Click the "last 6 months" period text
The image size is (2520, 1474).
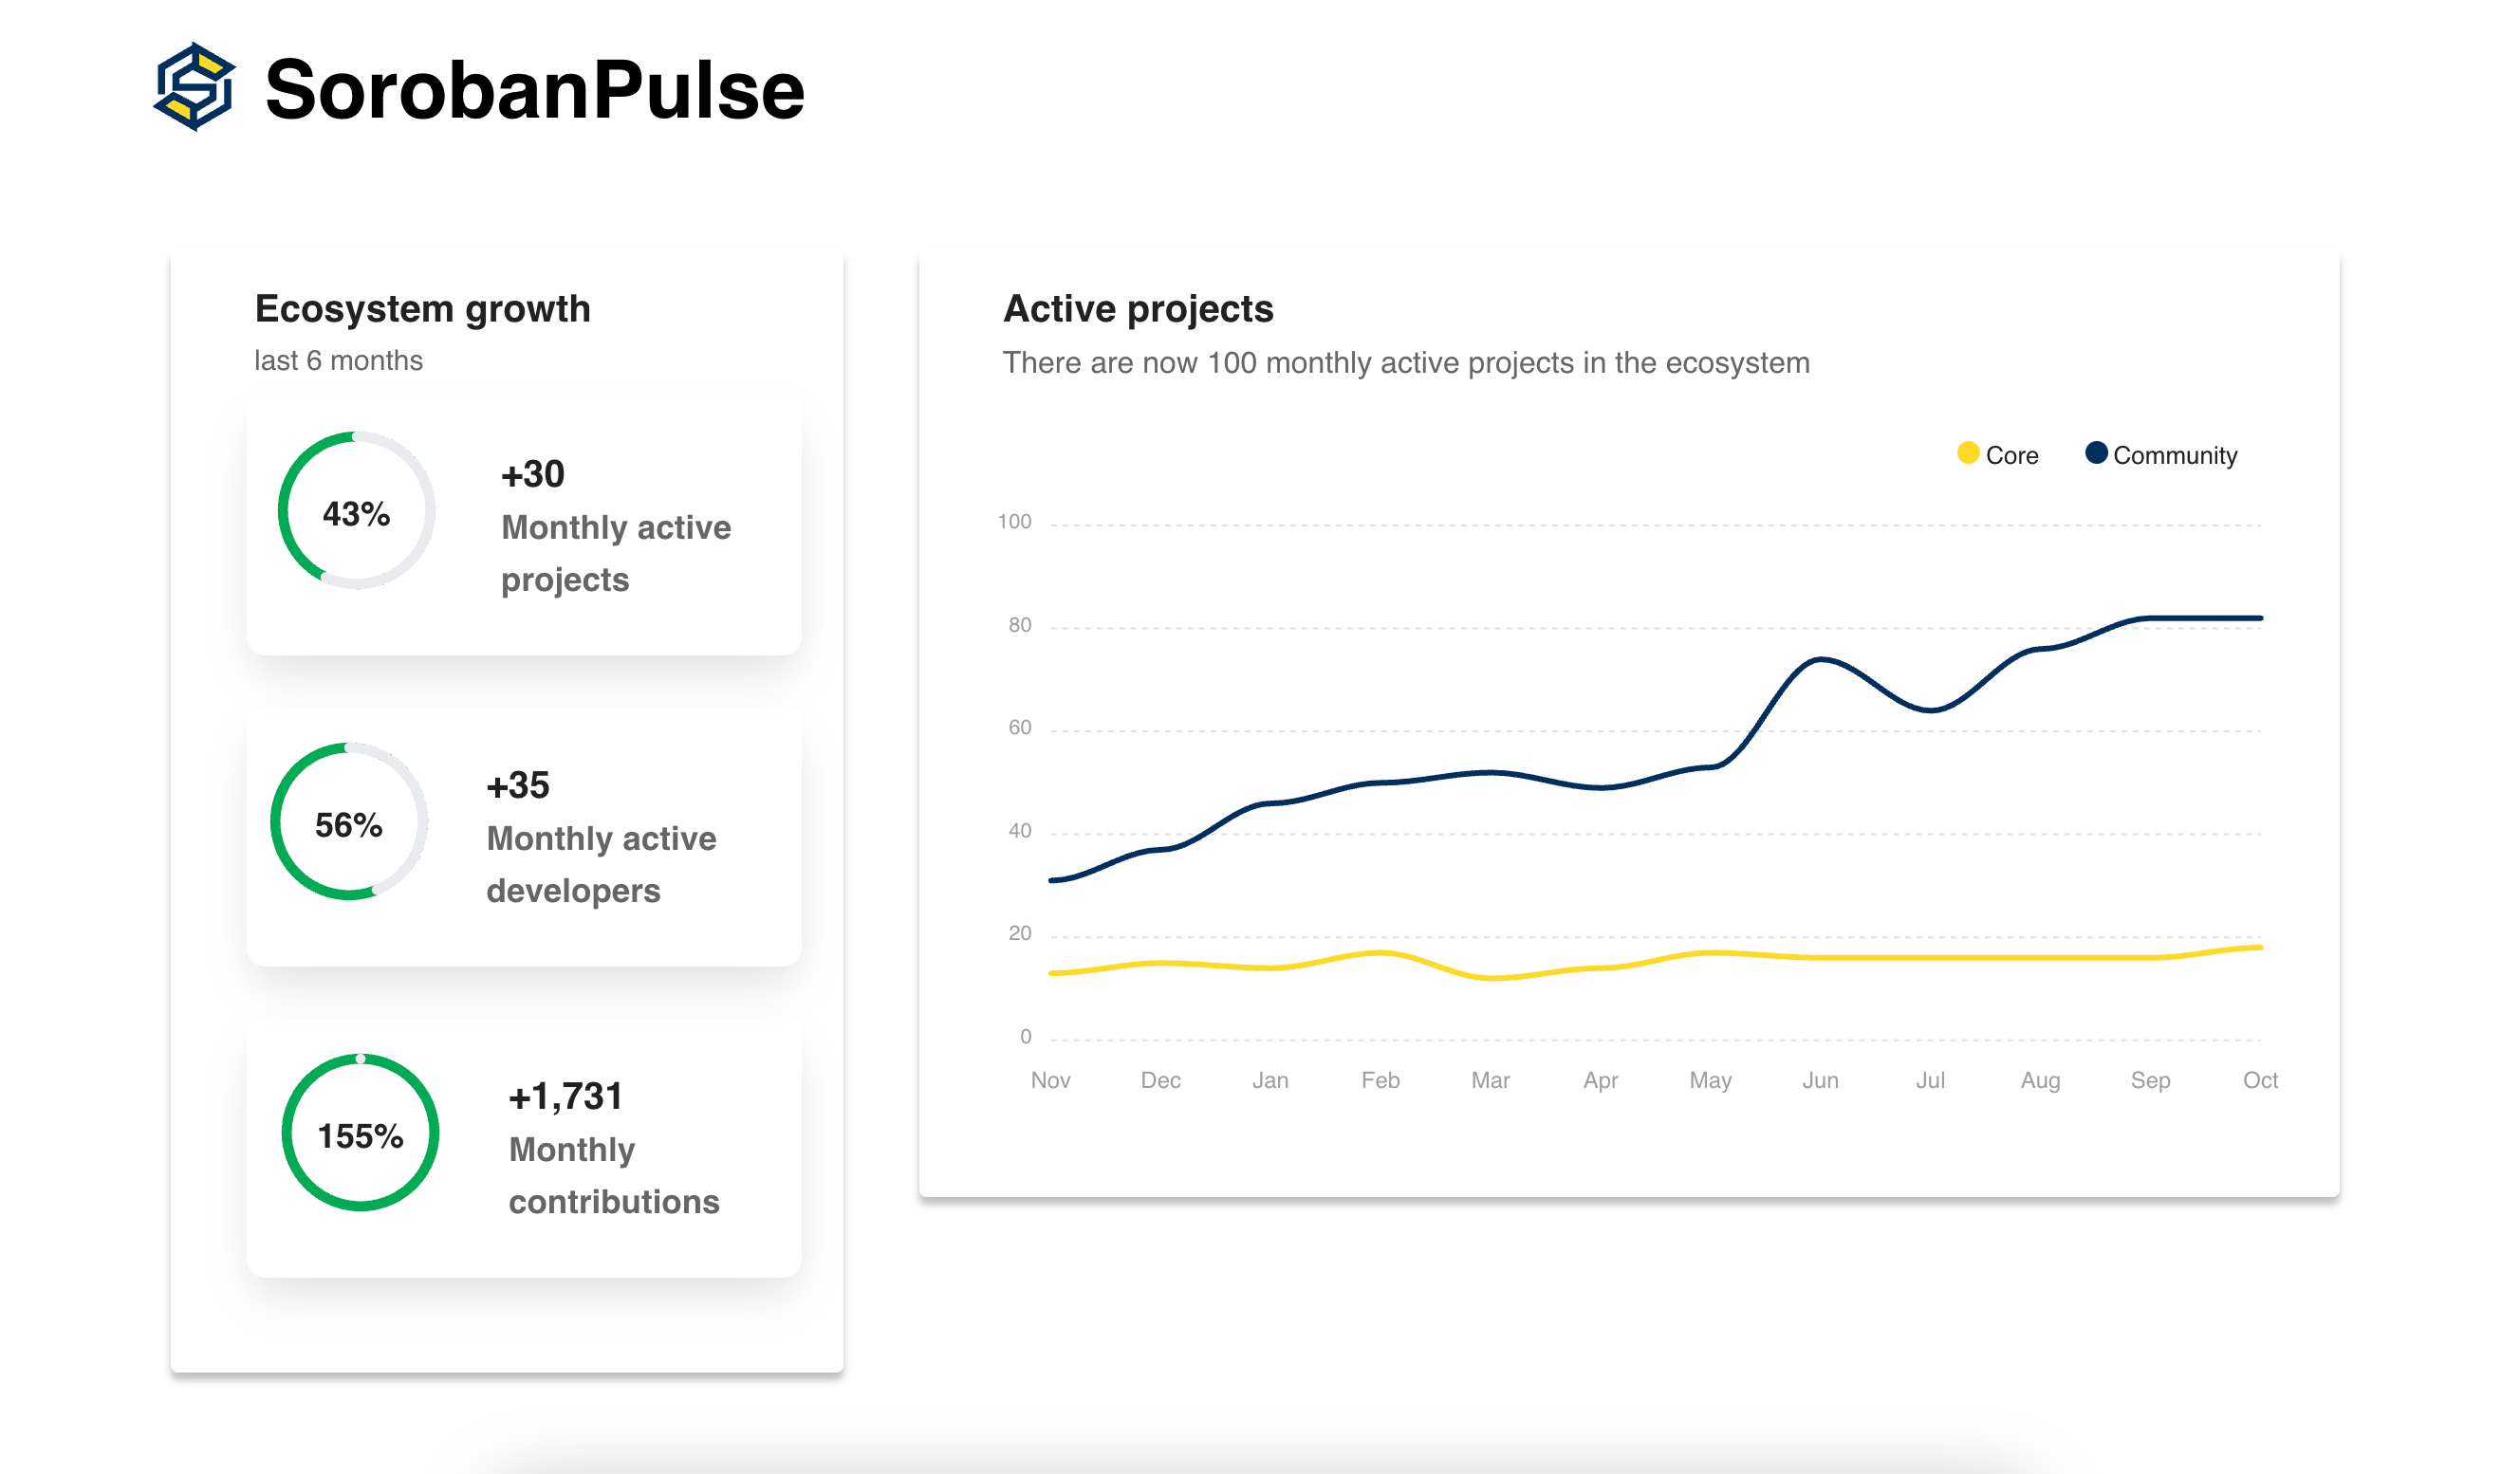(x=338, y=360)
